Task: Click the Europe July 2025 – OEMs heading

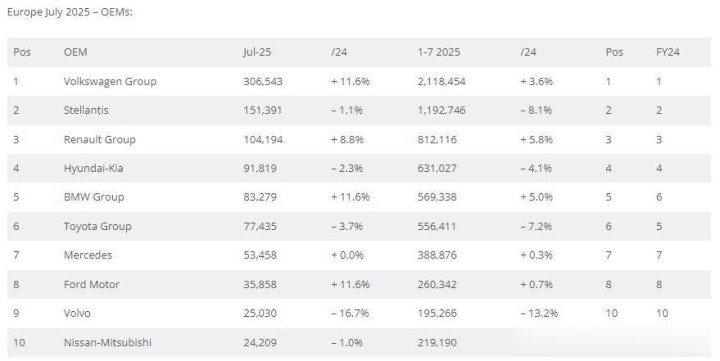Action: pos(70,12)
